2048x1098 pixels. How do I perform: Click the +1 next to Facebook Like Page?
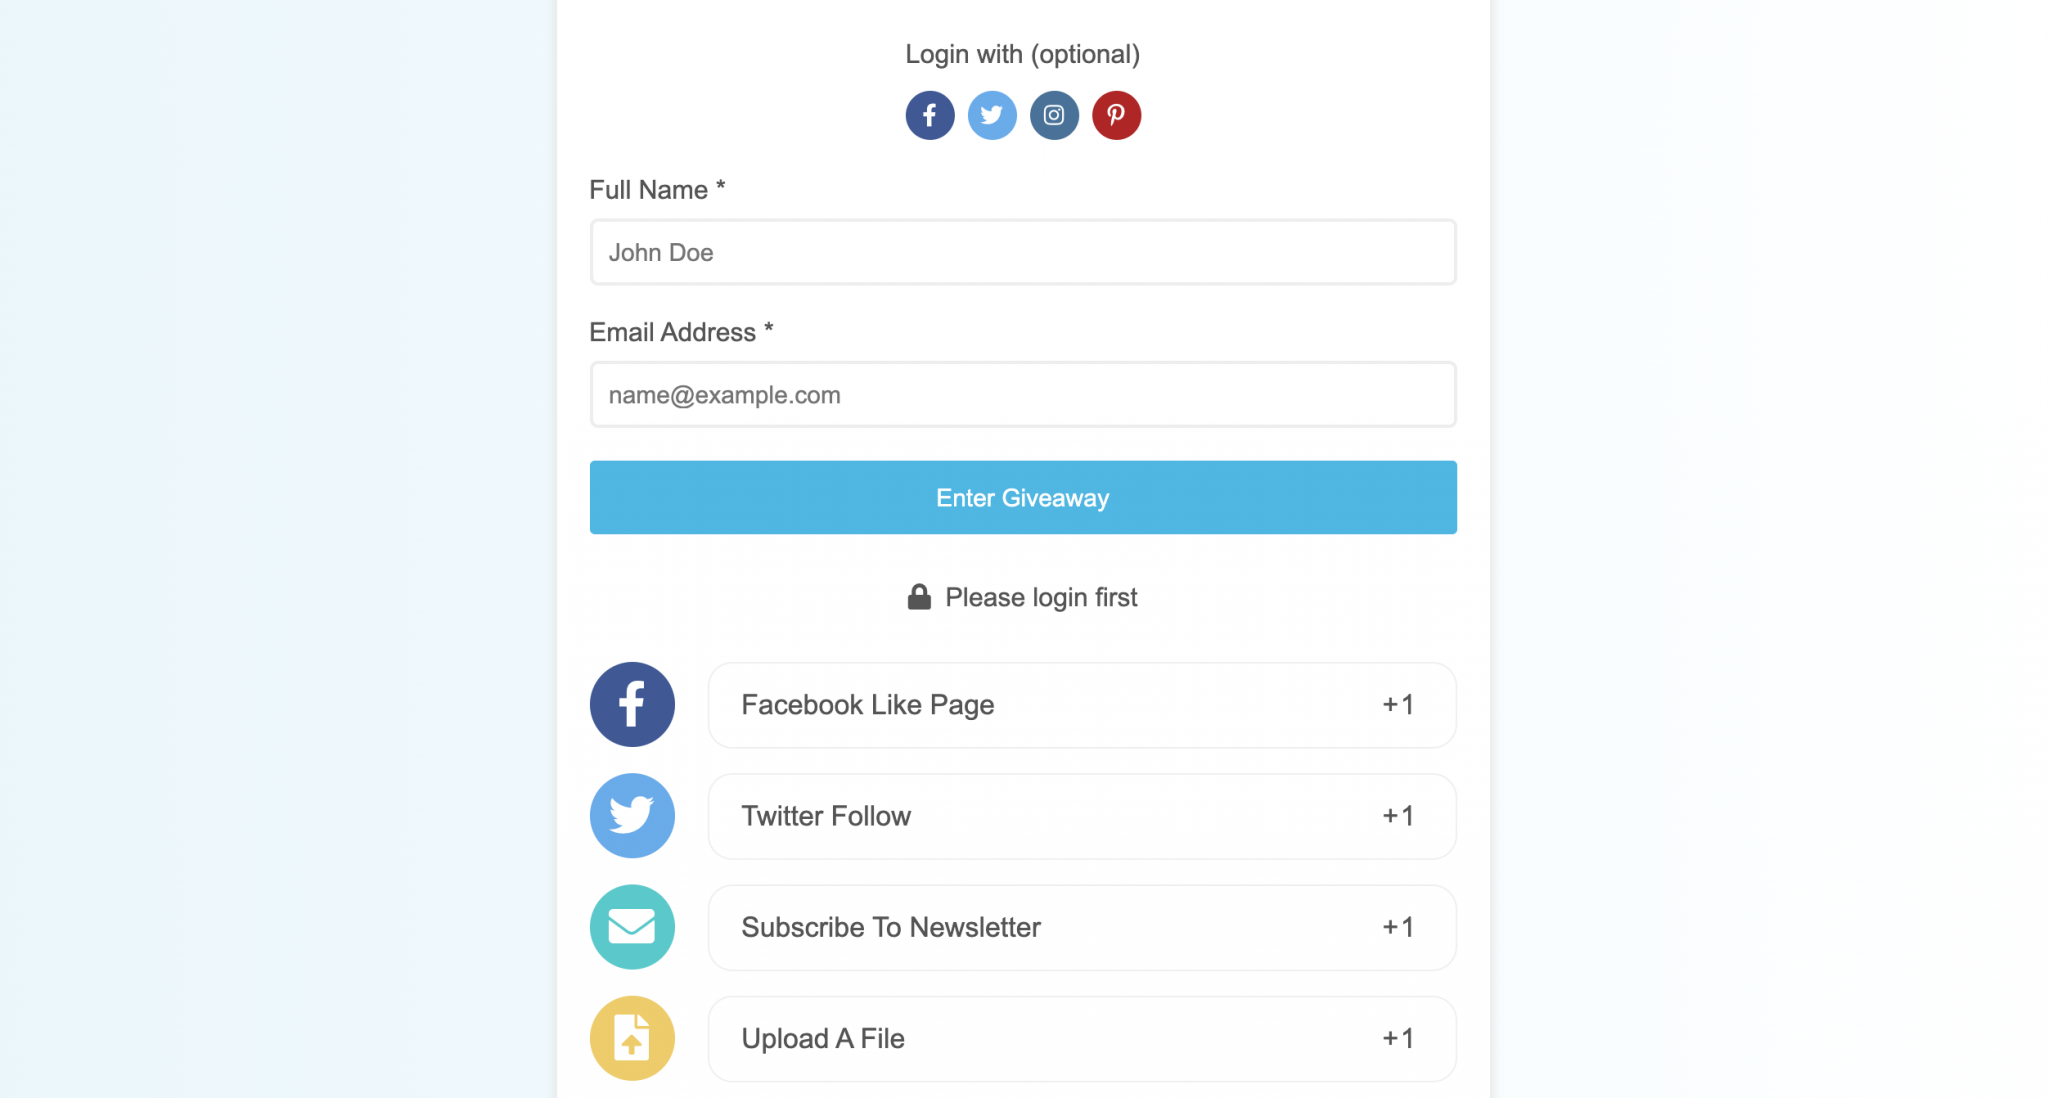(x=1397, y=704)
